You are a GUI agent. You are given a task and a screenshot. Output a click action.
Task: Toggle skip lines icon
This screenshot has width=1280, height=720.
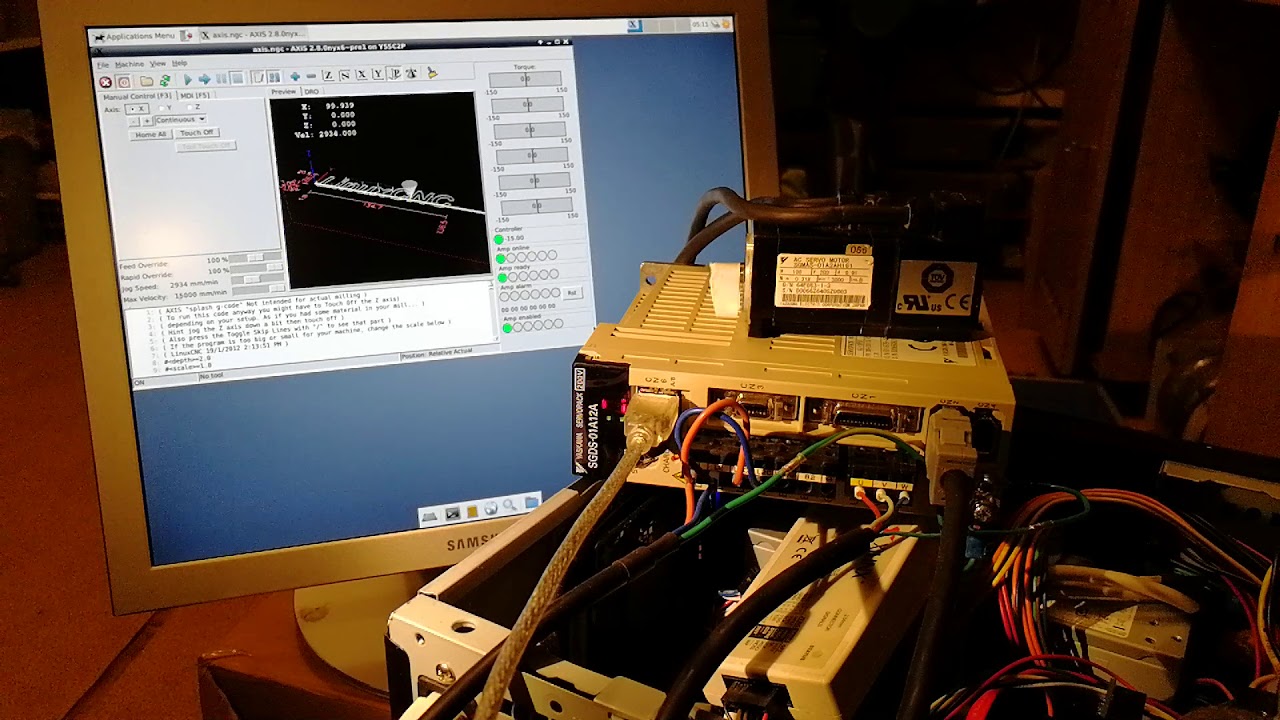point(258,77)
